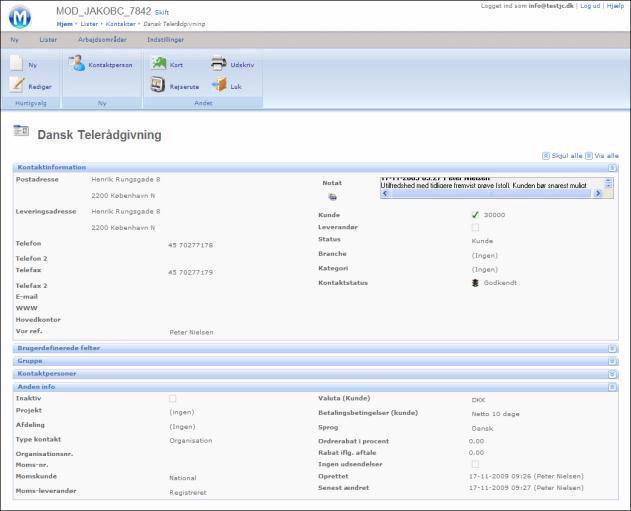Expand the Brugerdefinerede felter section
The height and width of the screenshot is (511, 631).
point(612,348)
